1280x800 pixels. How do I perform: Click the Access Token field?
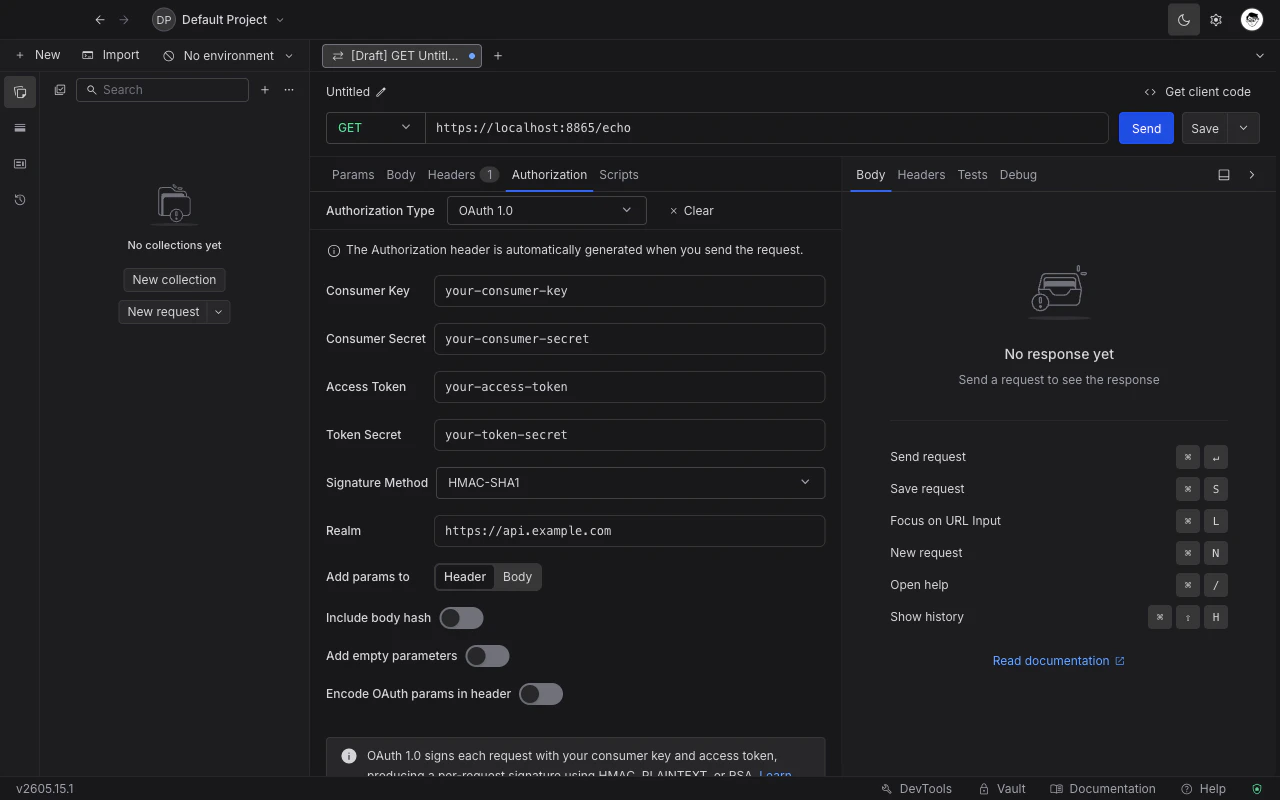click(630, 387)
